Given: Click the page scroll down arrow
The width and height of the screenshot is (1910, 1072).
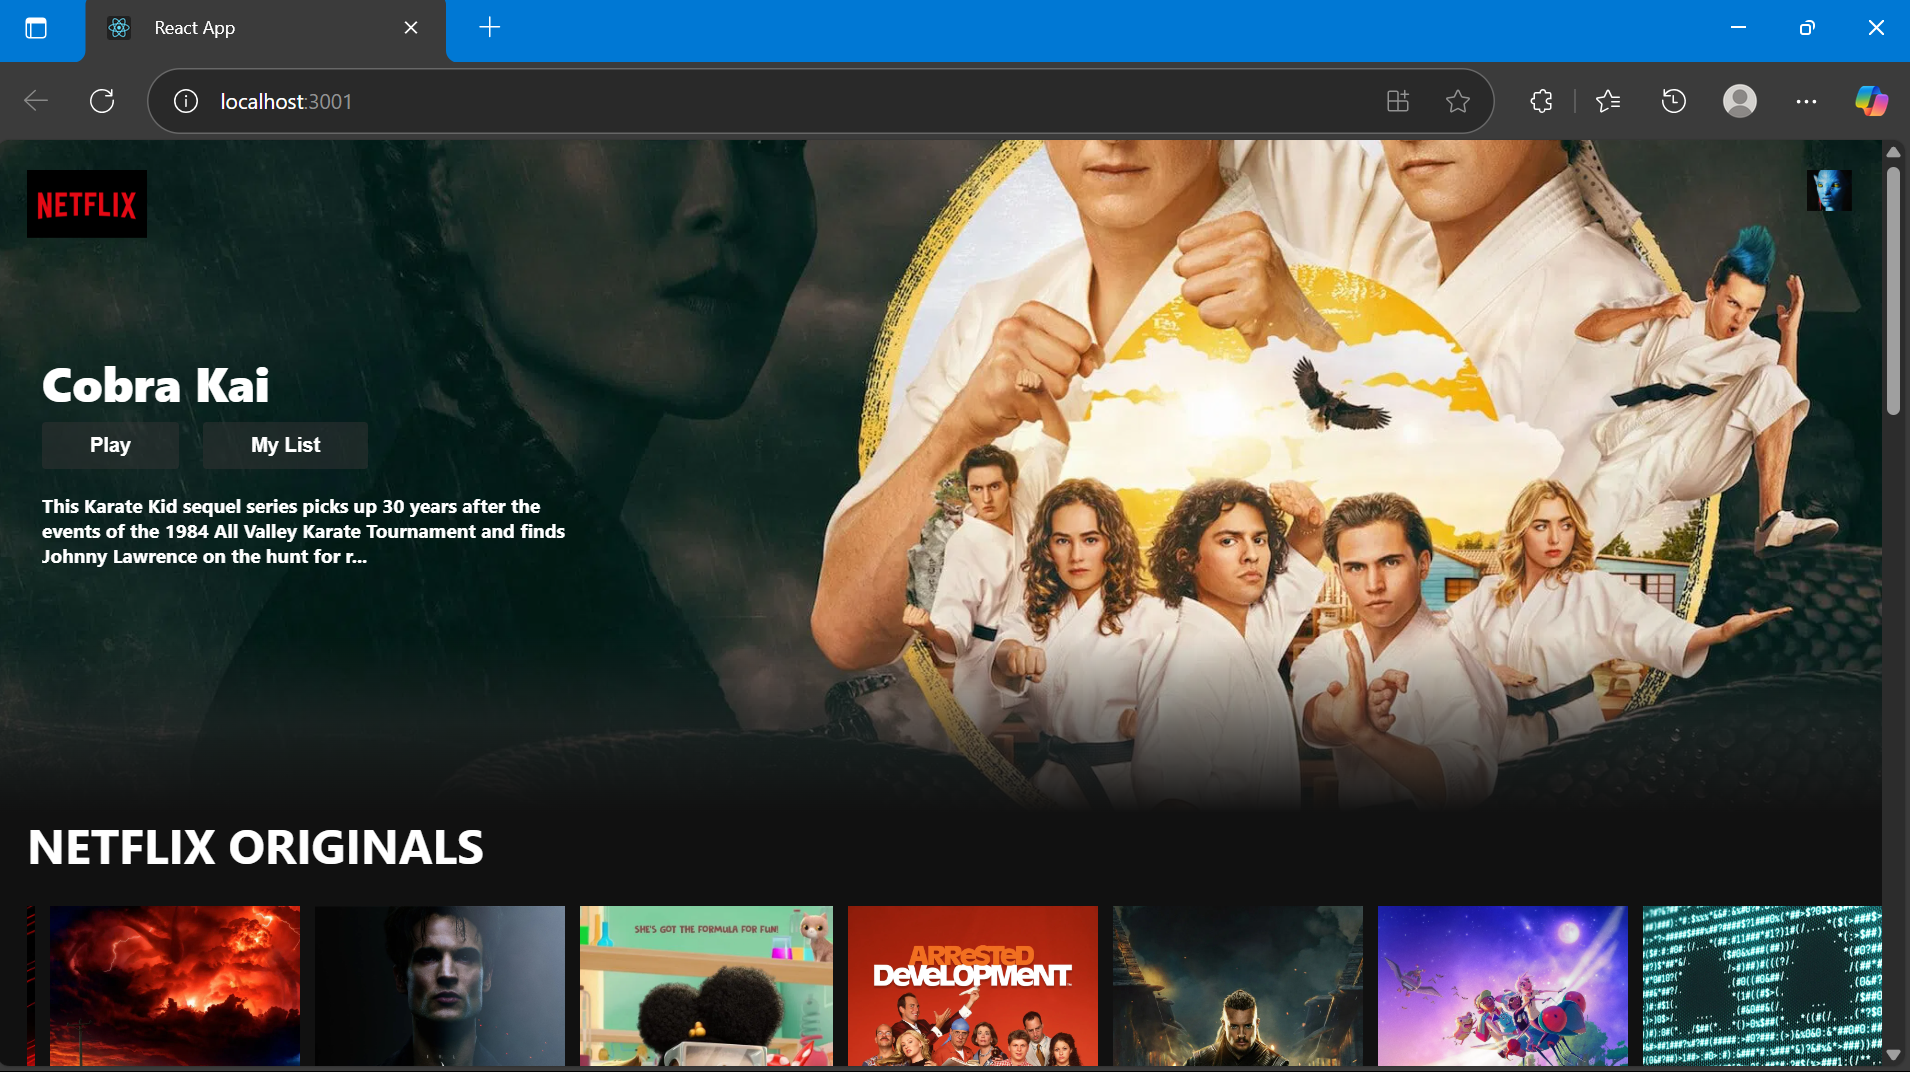Looking at the screenshot, I should (1892, 1054).
